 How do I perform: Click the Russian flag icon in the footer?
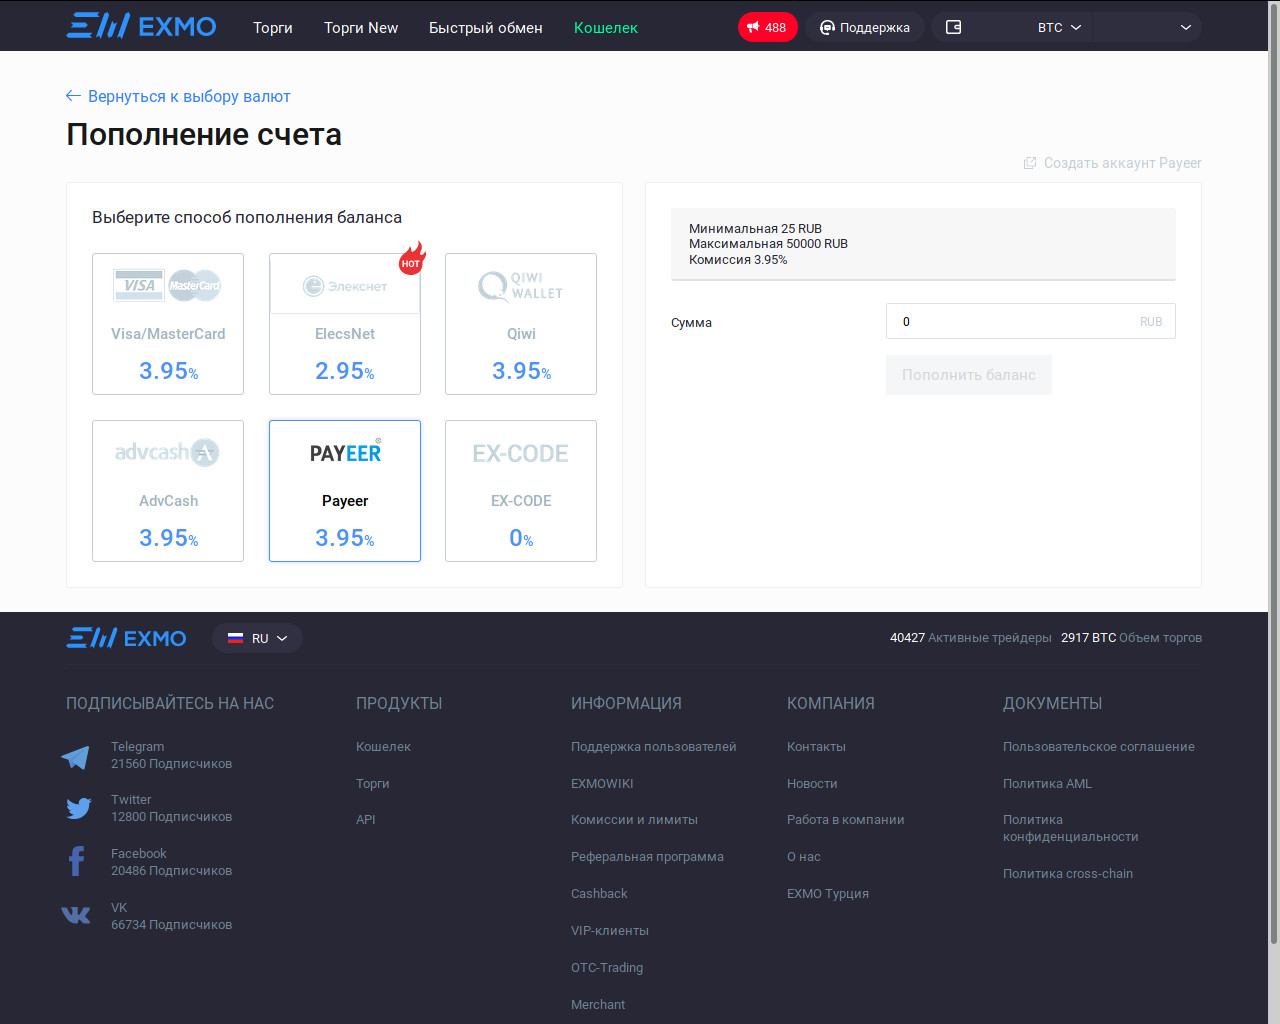tap(236, 638)
